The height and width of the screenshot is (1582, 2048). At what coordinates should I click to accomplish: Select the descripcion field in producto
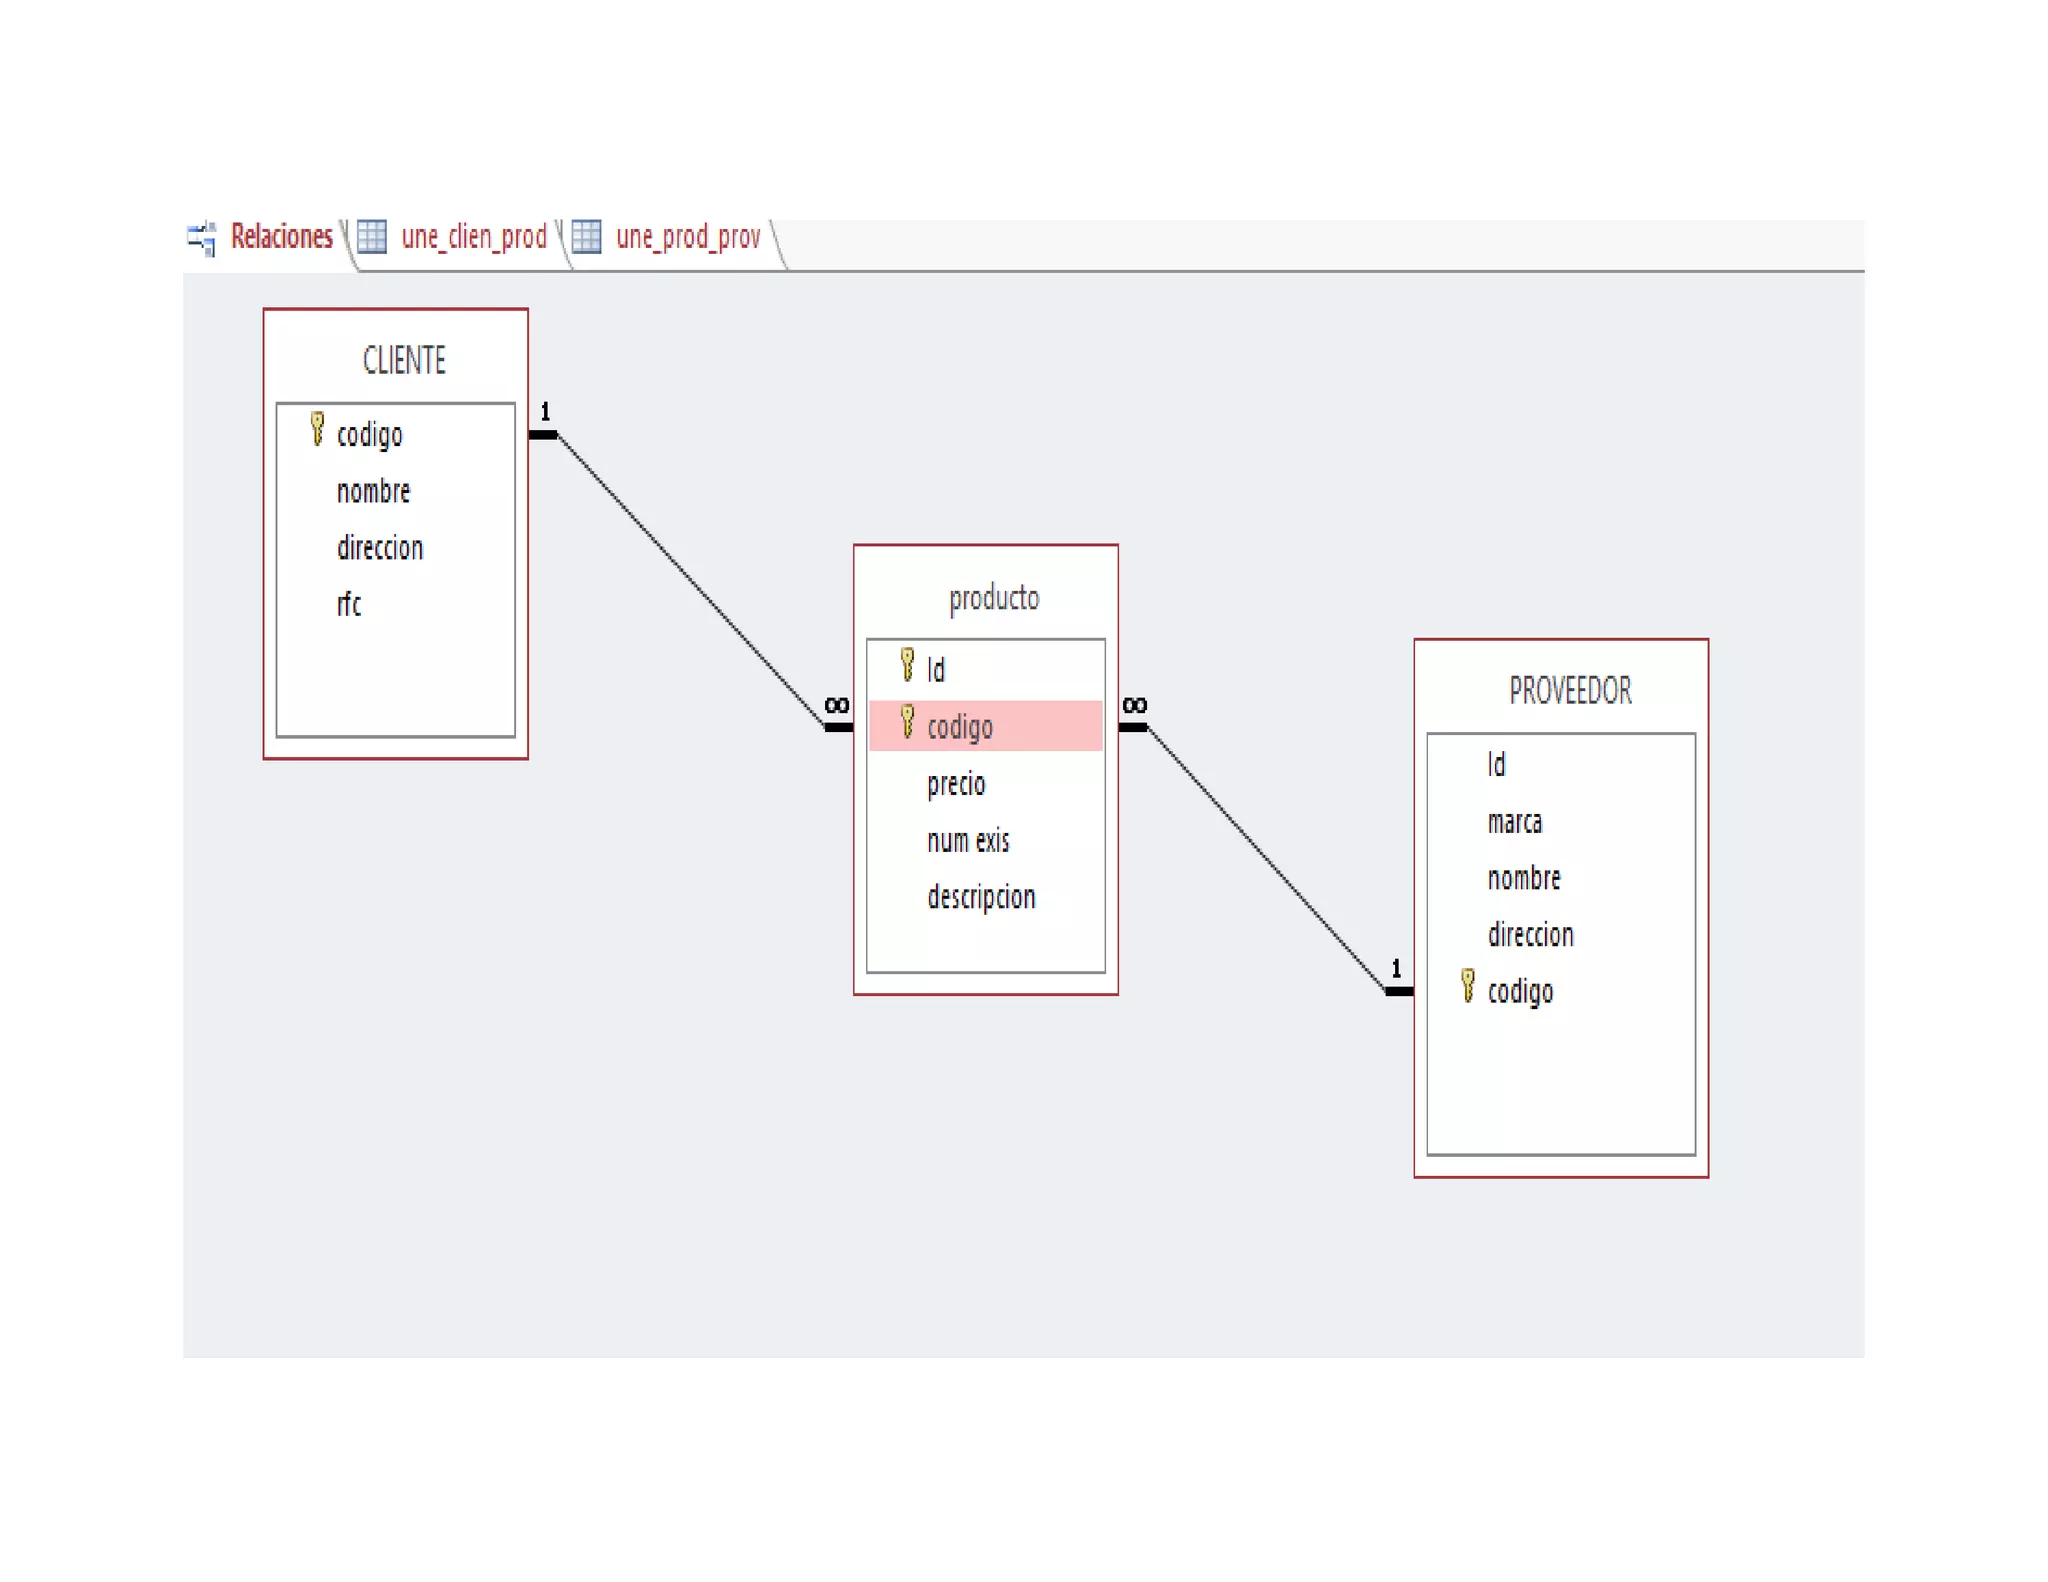[981, 897]
